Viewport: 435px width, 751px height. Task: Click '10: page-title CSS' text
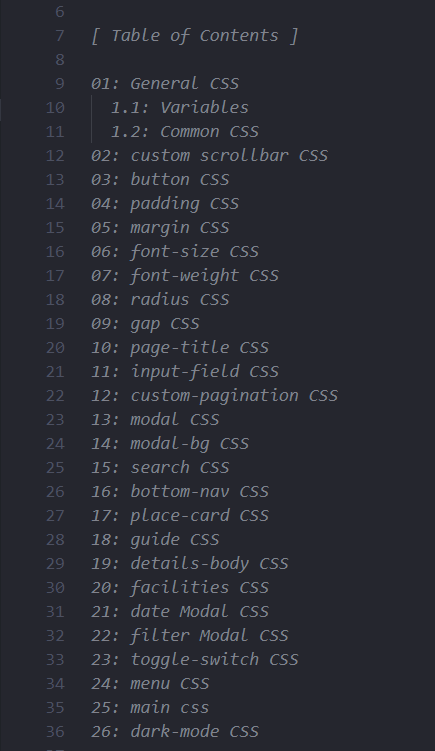180,347
